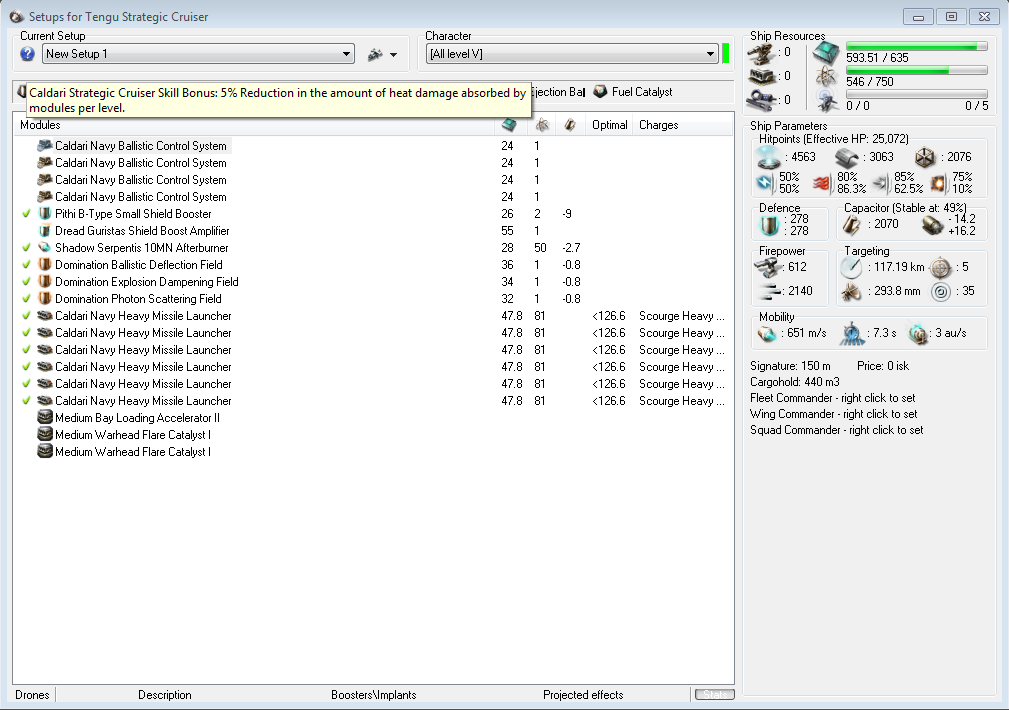This screenshot has height=710, width=1009.
Task: Click the scan resolution icon beside 293.8 mm
Action: click(x=851, y=292)
